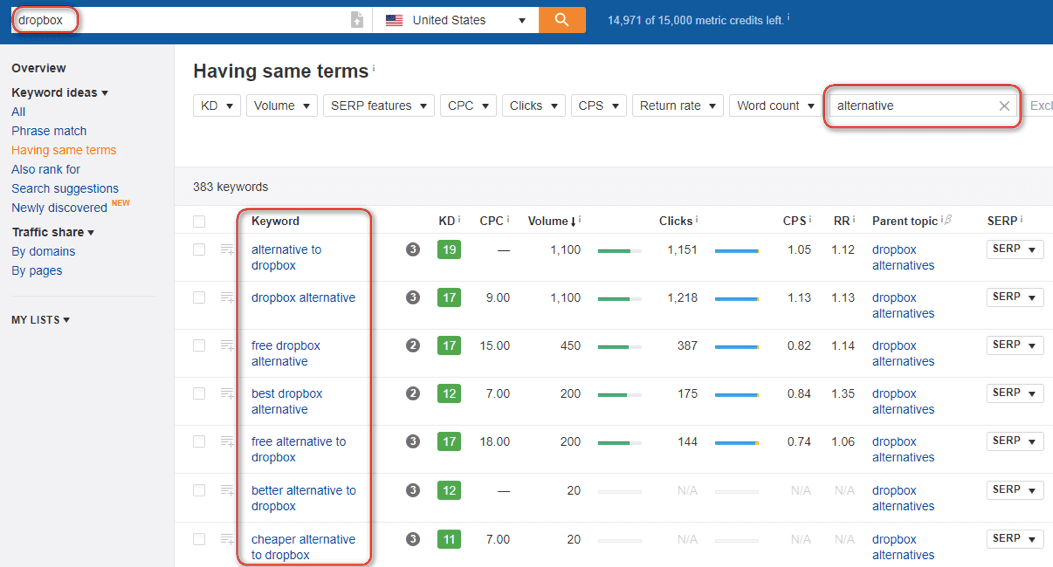Image resolution: width=1053 pixels, height=567 pixels.
Task: Toggle the select-all keywords checkbox
Action: click(x=199, y=222)
